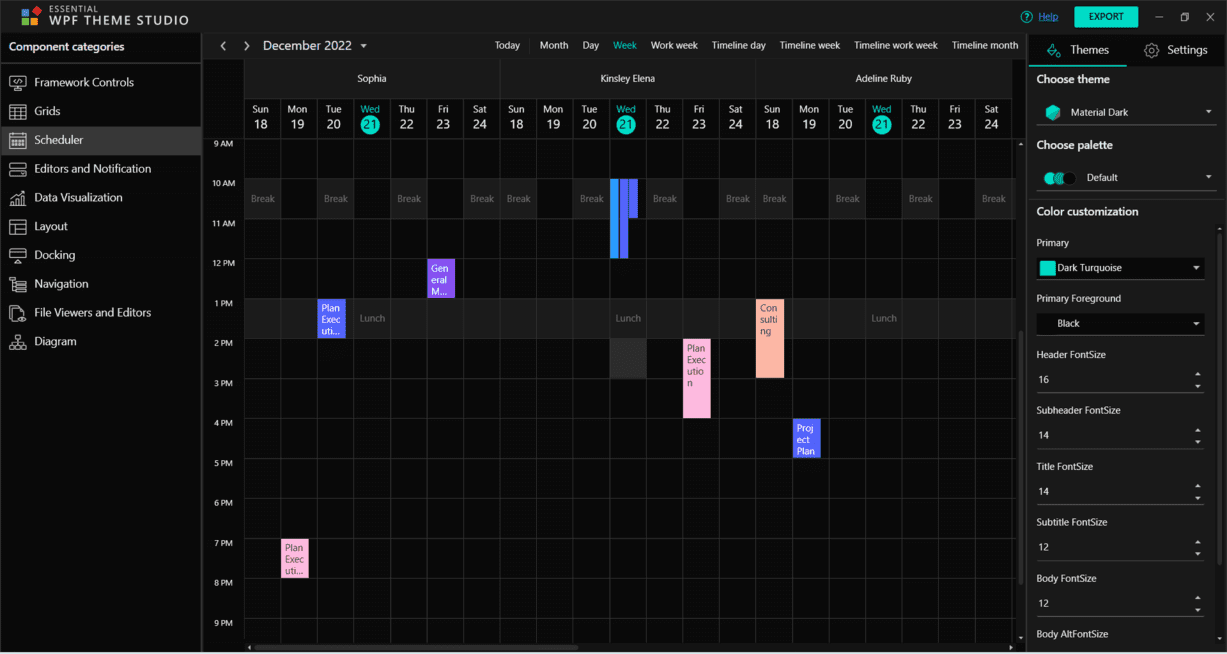Toggle the Default palette switch

tap(1059, 176)
